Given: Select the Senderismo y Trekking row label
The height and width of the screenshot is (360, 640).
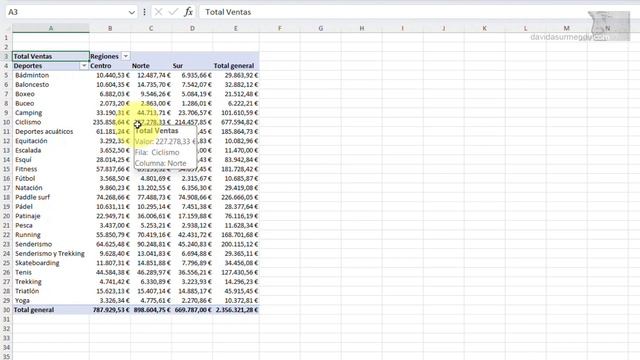Looking at the screenshot, I should click(50, 253).
